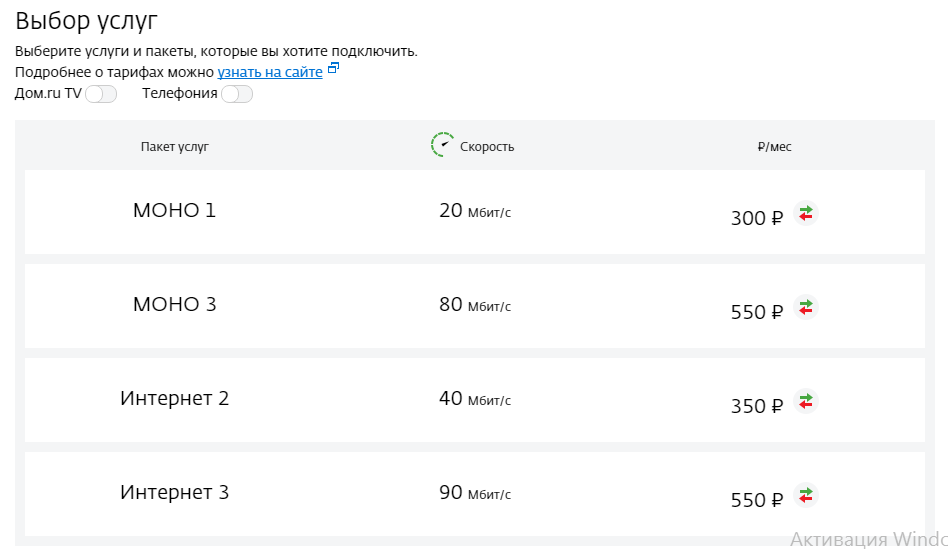The width and height of the screenshot is (948, 556).
Task: Click the external link icon after узнать на сайте
Action: click(x=334, y=69)
